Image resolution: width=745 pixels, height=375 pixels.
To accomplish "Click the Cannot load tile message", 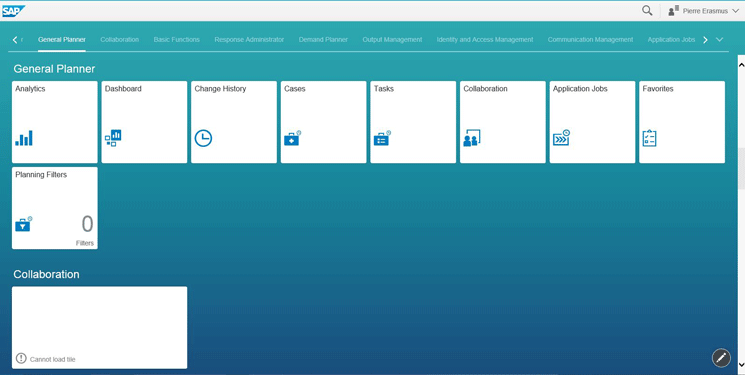I will pos(52,359).
